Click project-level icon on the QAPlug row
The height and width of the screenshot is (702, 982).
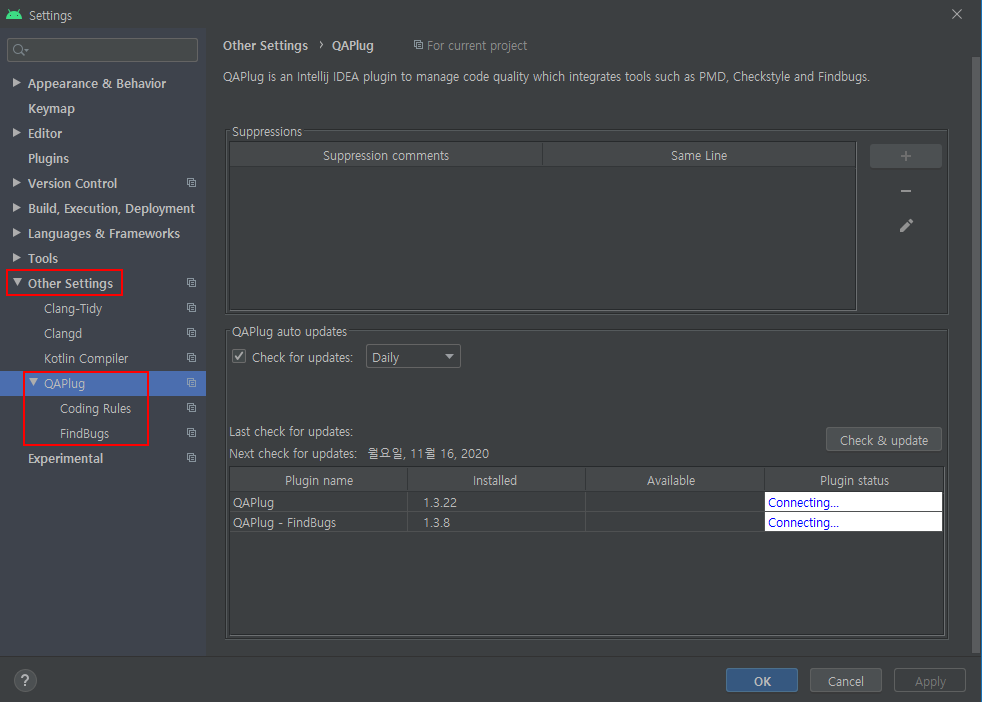click(192, 383)
